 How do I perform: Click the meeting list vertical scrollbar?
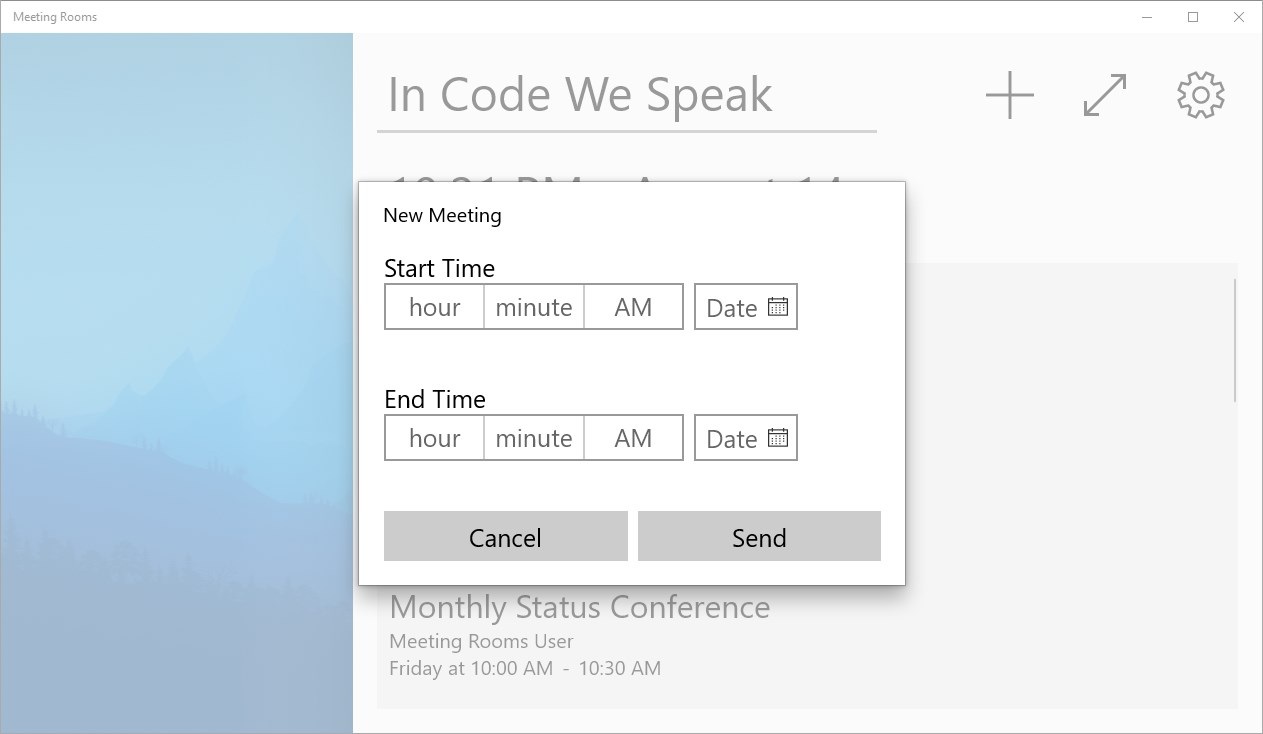[x=1235, y=340]
